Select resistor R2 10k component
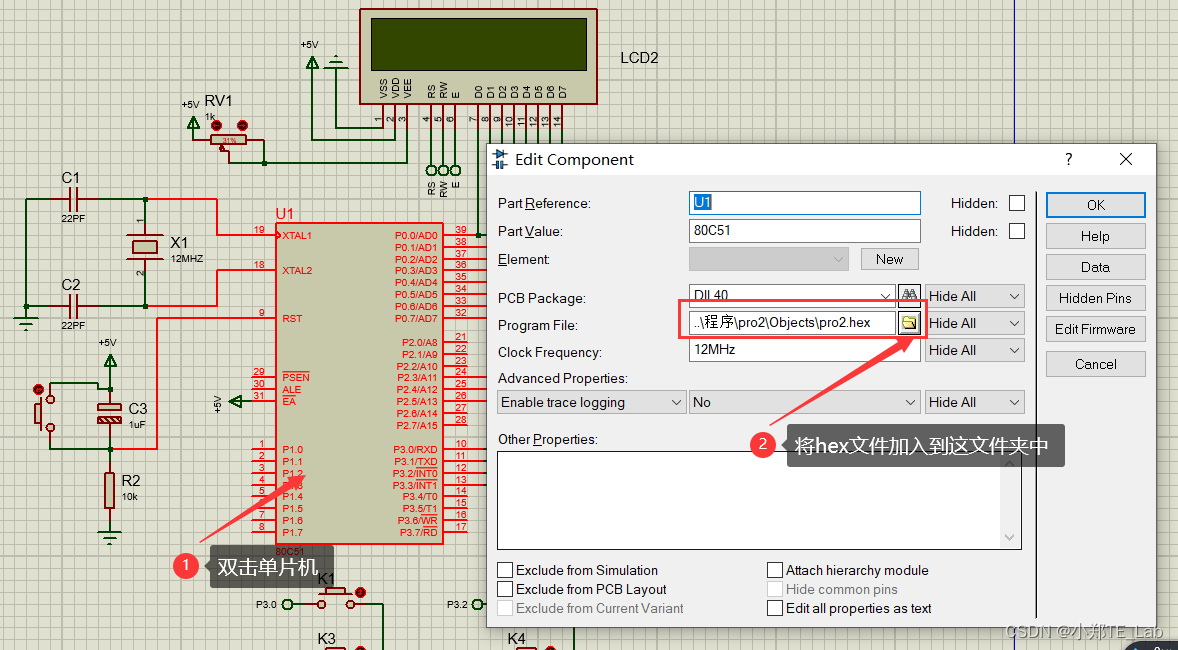 110,490
